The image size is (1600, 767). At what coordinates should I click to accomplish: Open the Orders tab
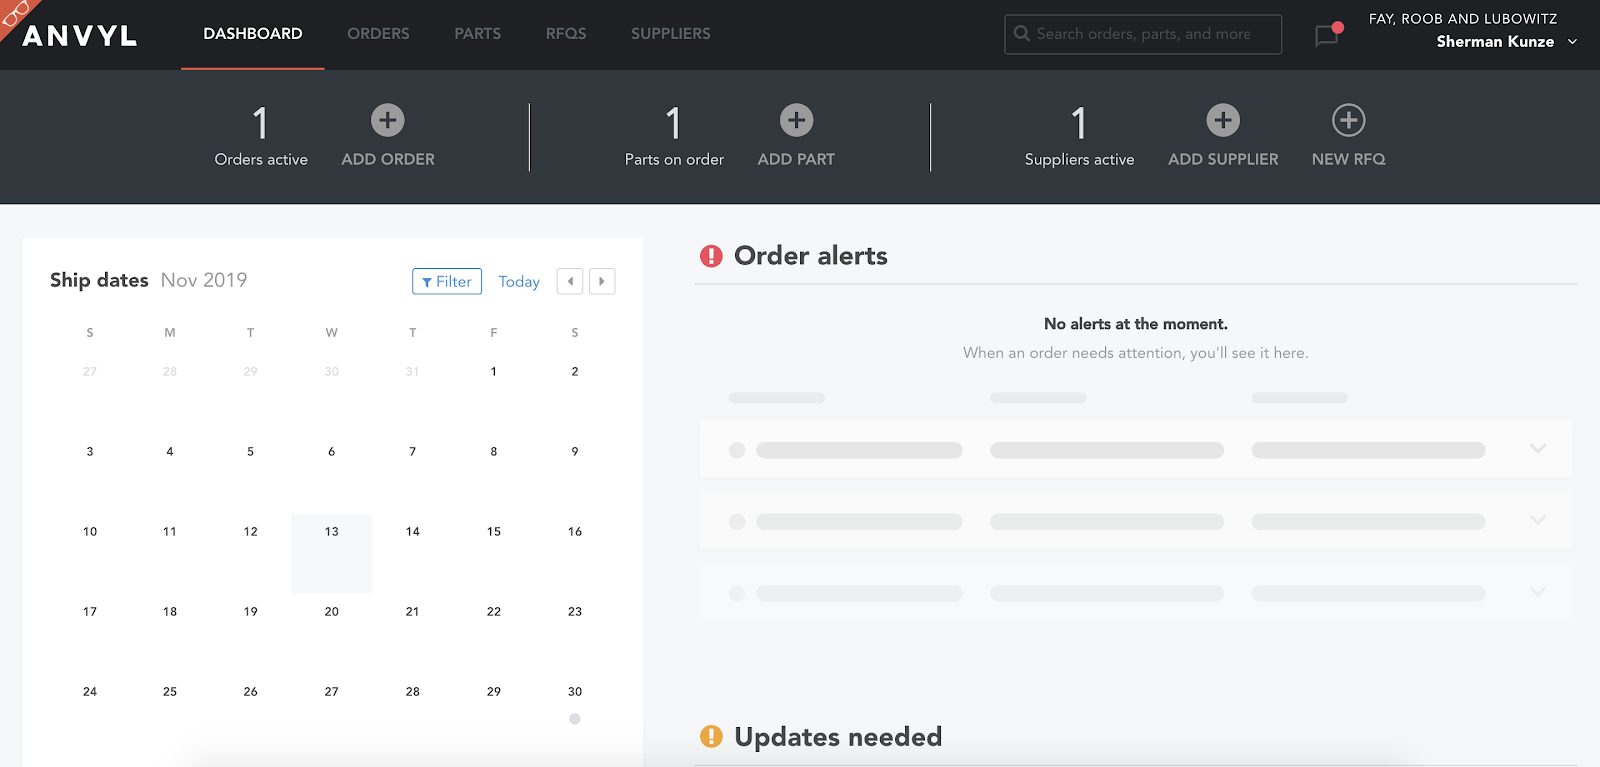coord(378,34)
